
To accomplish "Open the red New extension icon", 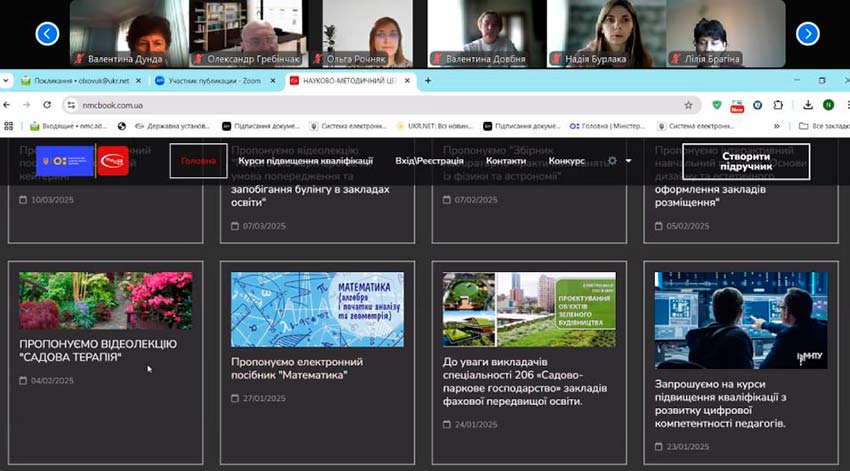I will (737, 106).
